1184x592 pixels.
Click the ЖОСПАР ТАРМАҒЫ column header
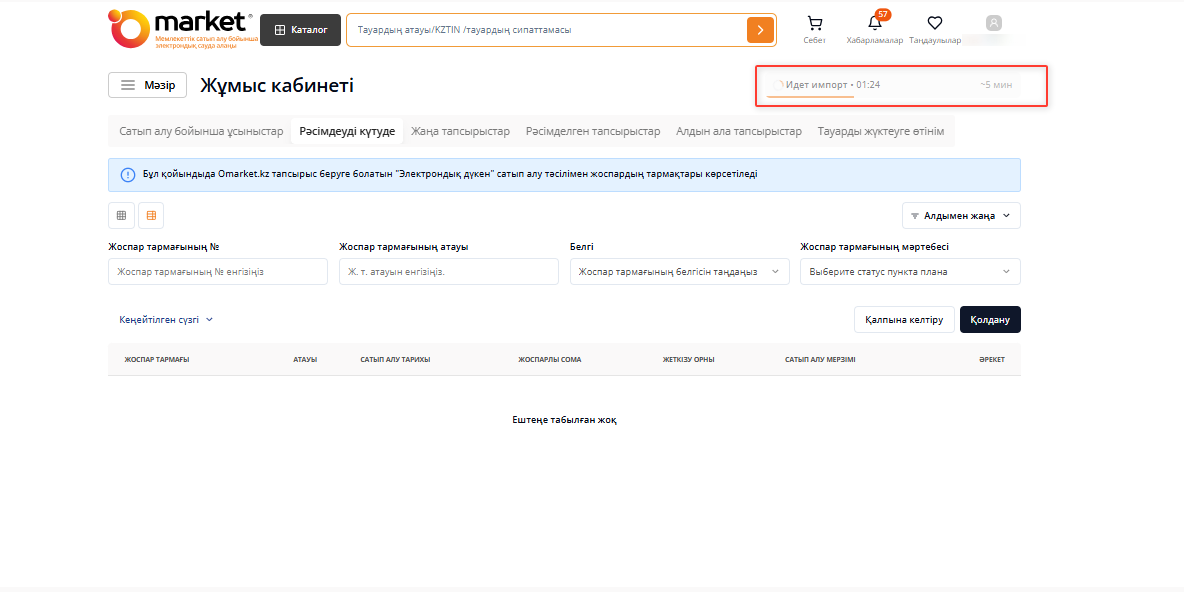click(x=157, y=359)
